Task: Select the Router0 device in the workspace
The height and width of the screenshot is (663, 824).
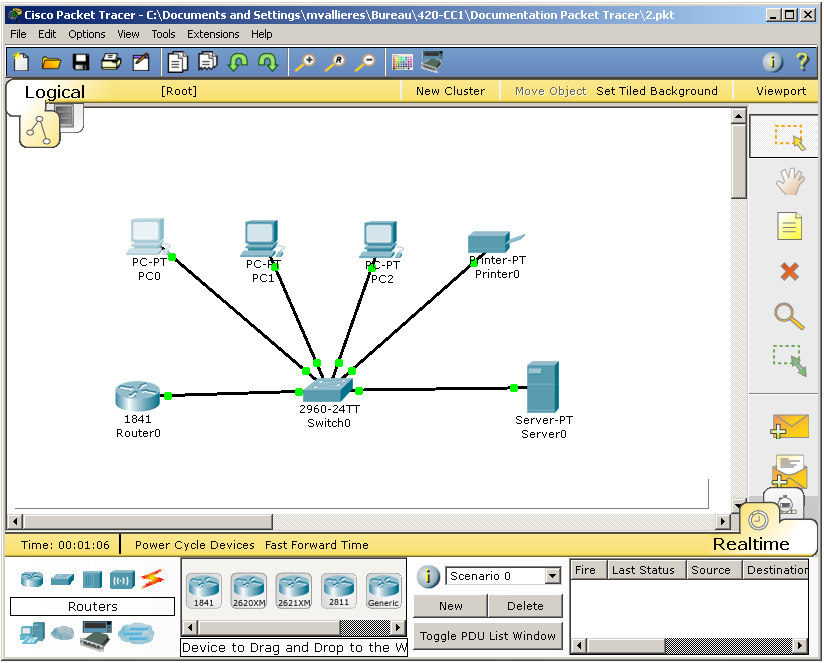Action: (138, 396)
